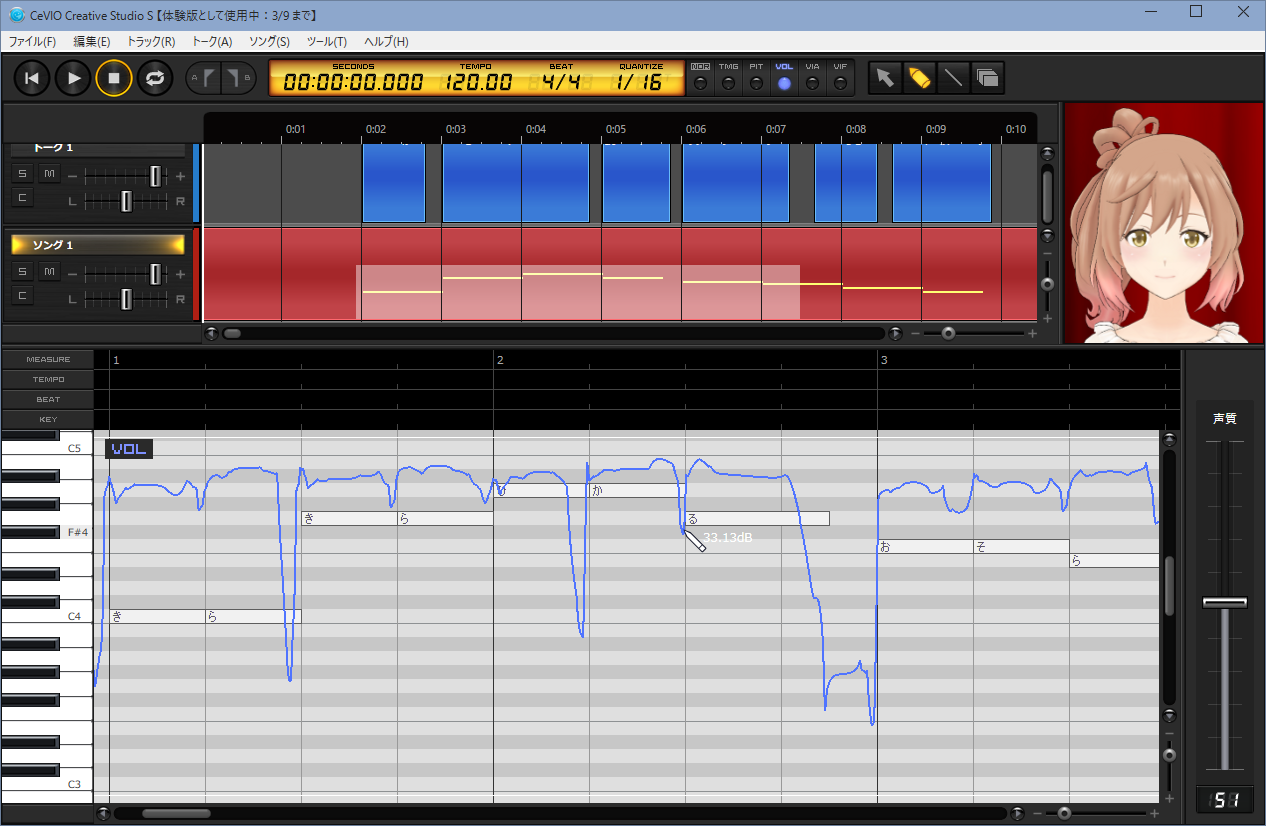1266x826 pixels.
Task: Select the note る in measure 2
Action: pos(757,518)
